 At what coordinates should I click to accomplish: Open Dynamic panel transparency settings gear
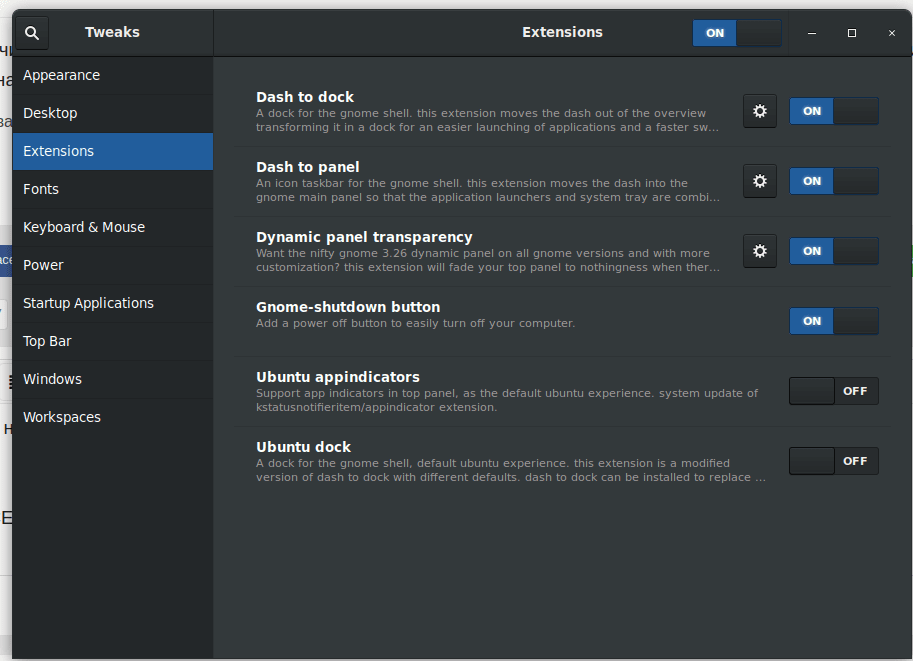[x=759, y=251]
